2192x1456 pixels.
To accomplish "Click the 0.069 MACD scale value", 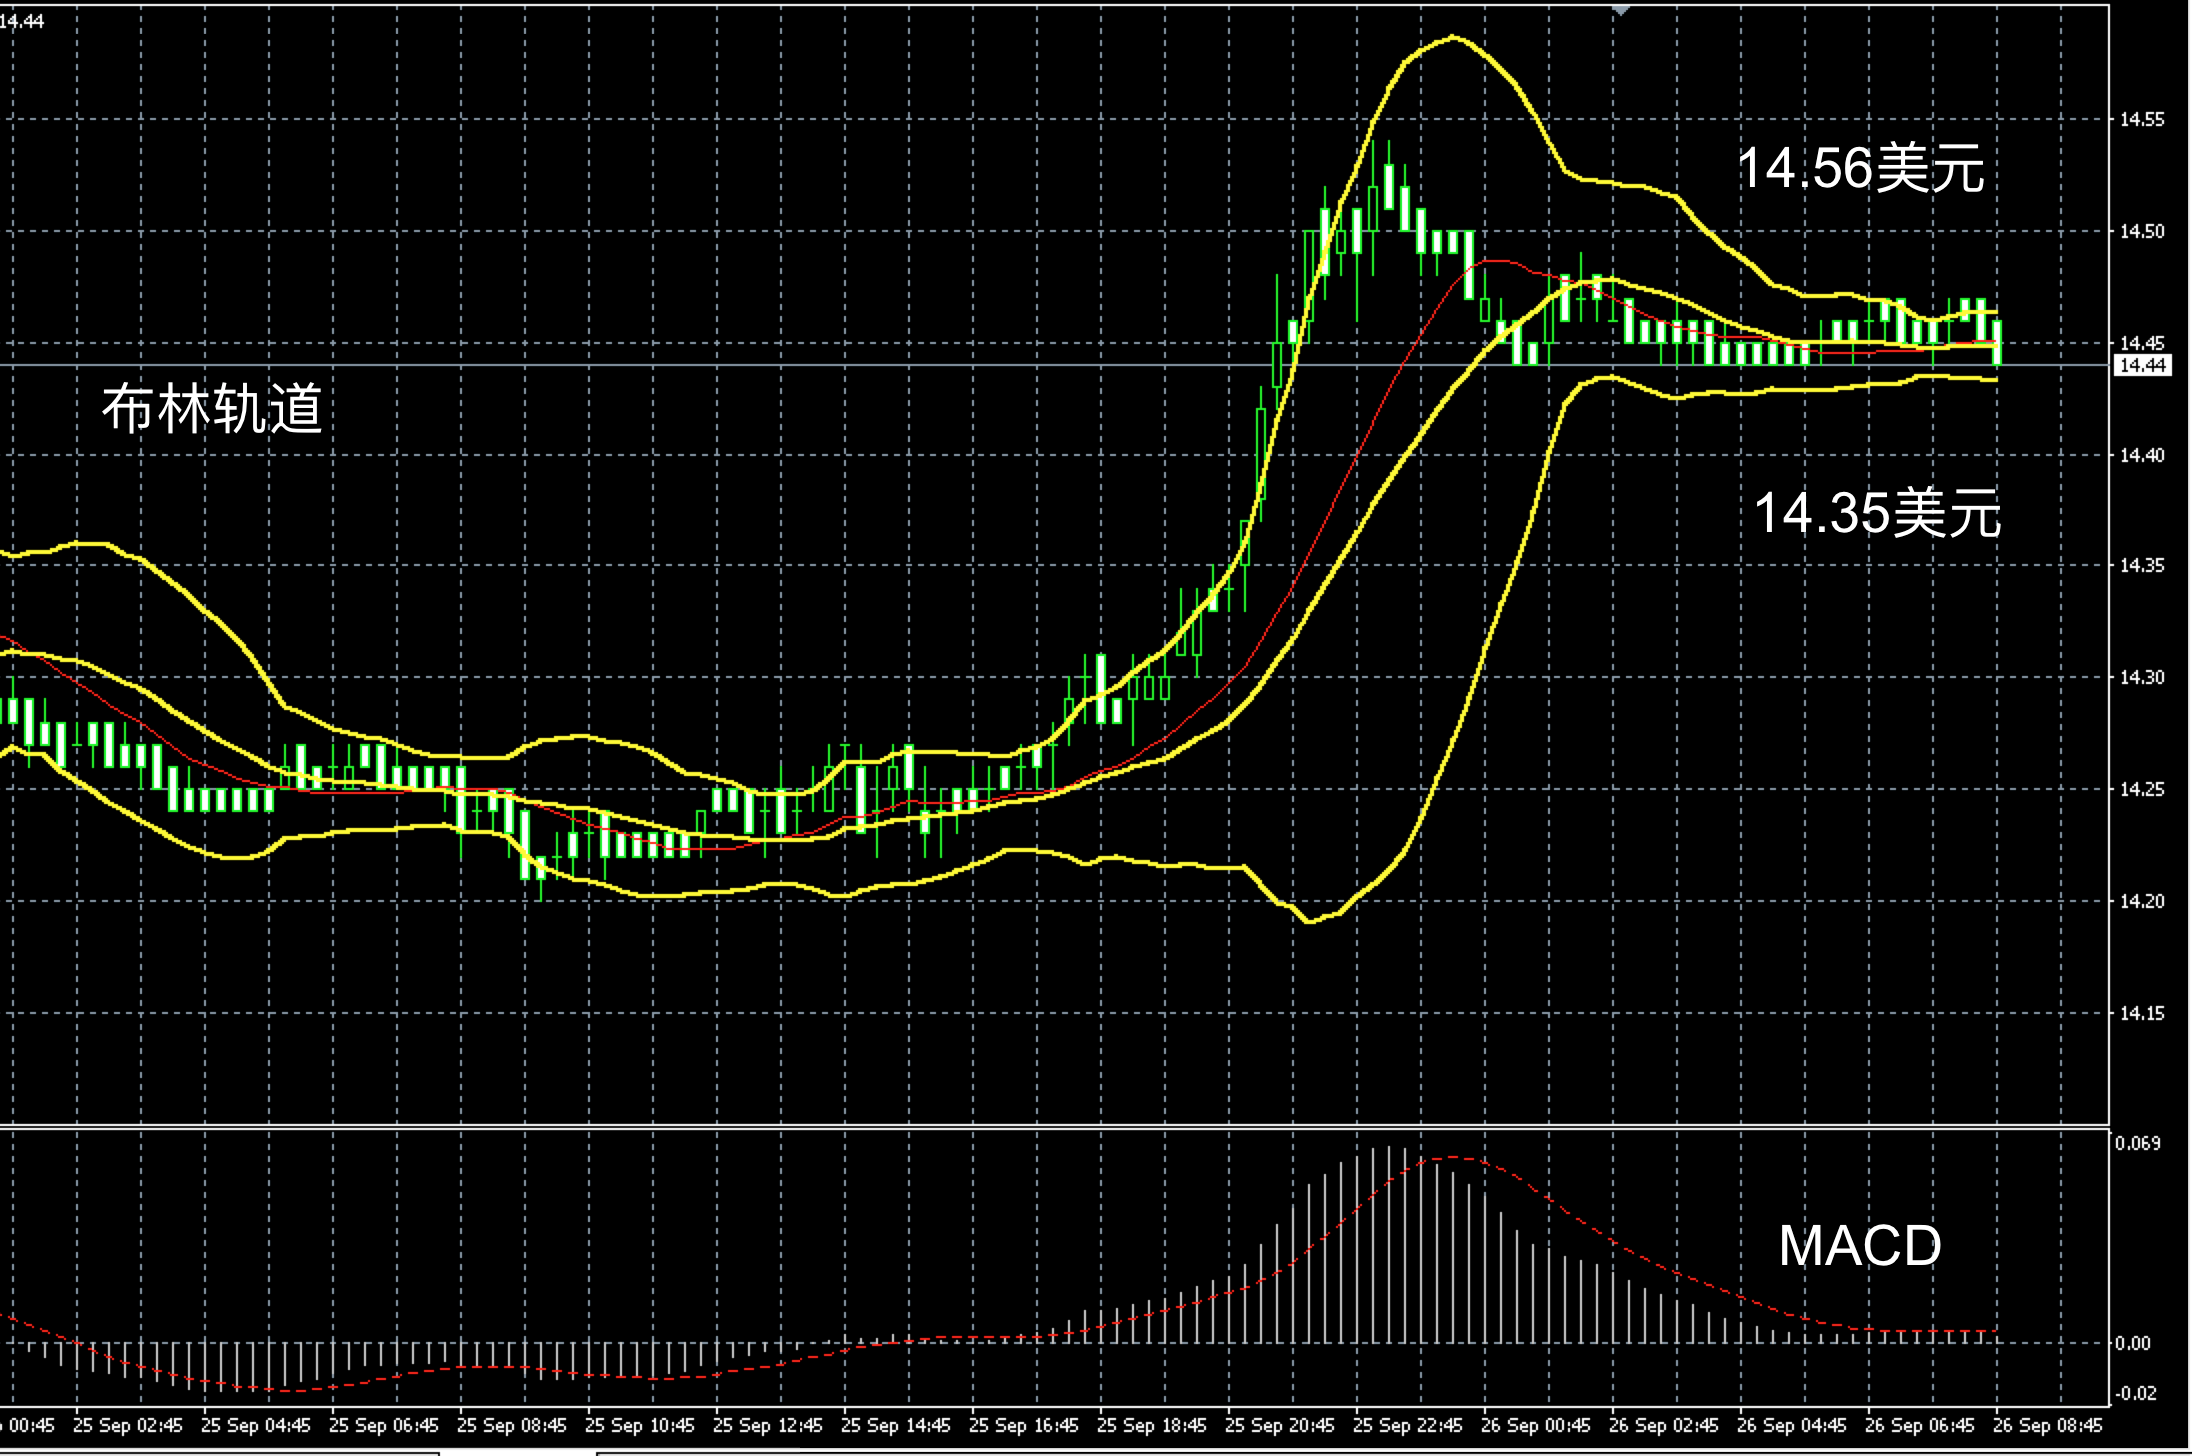I will click(x=2138, y=1144).
